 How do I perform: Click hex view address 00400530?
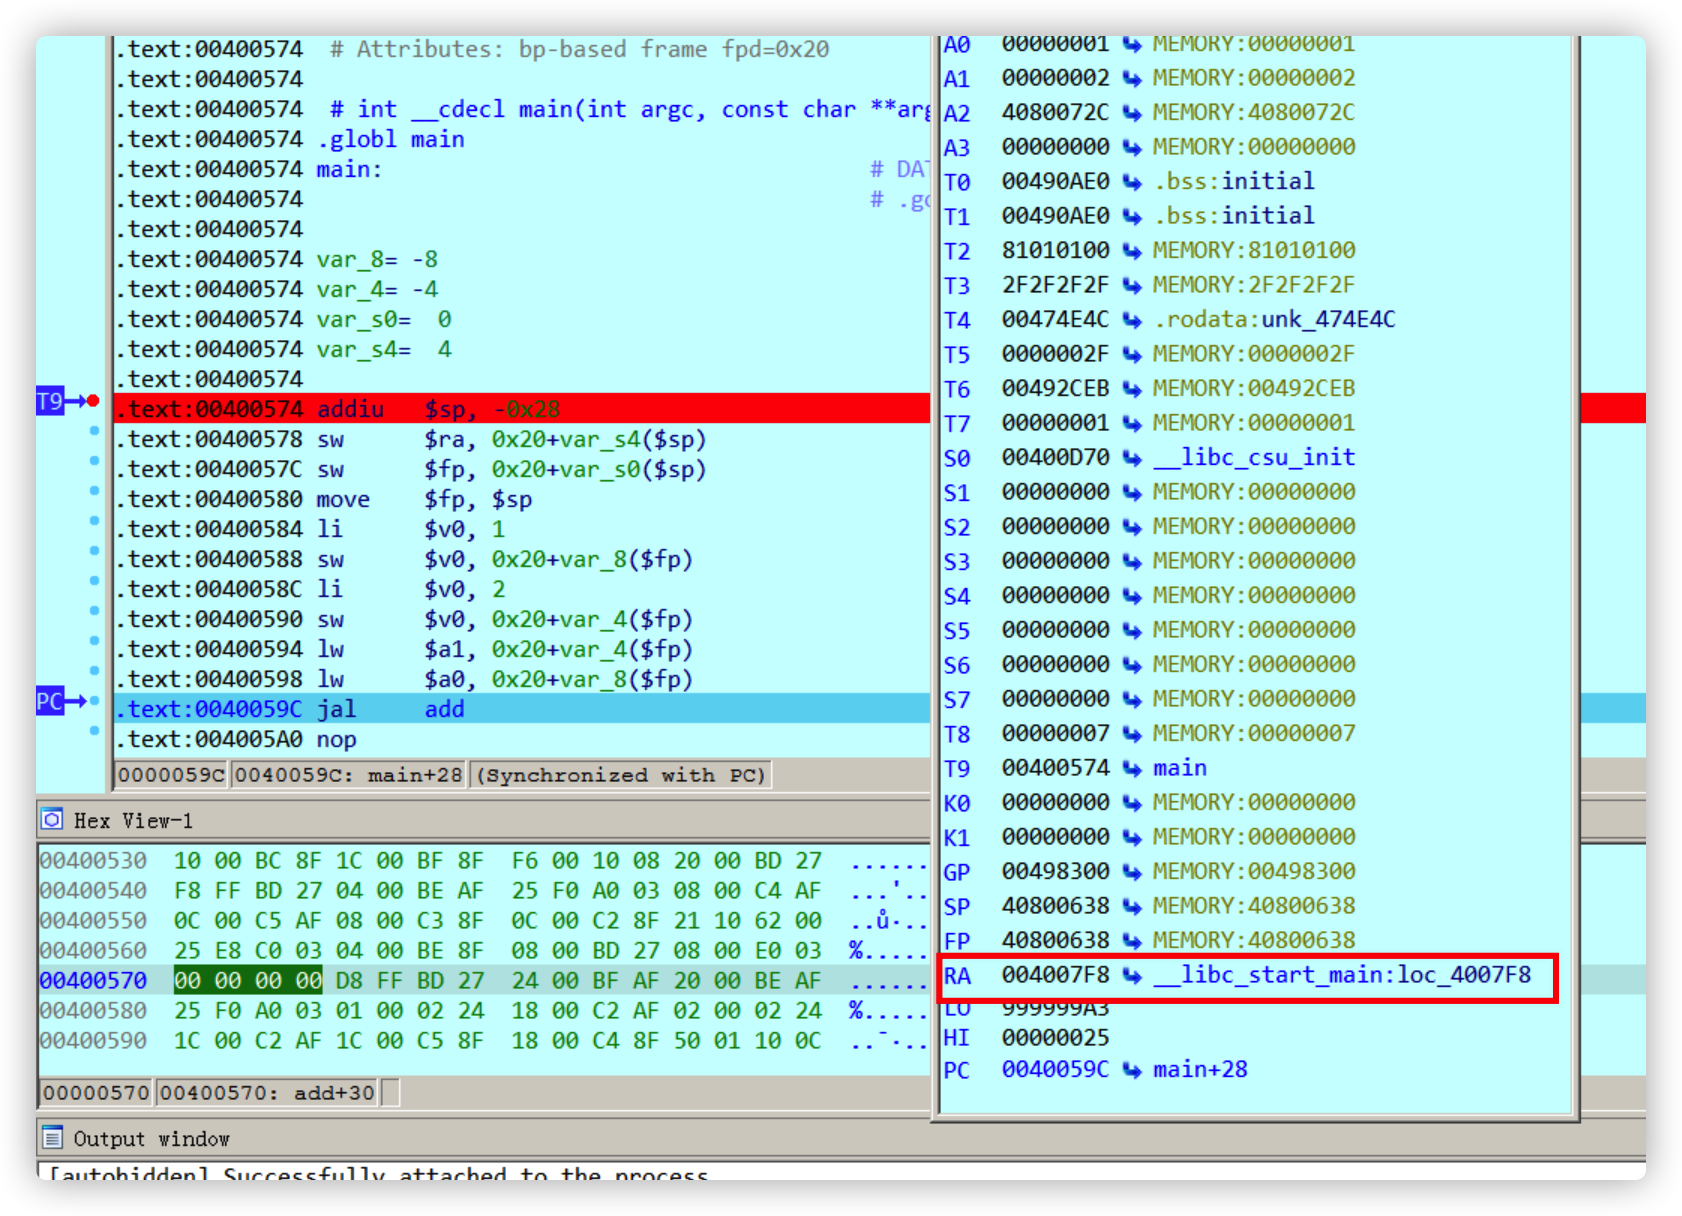pos(93,861)
